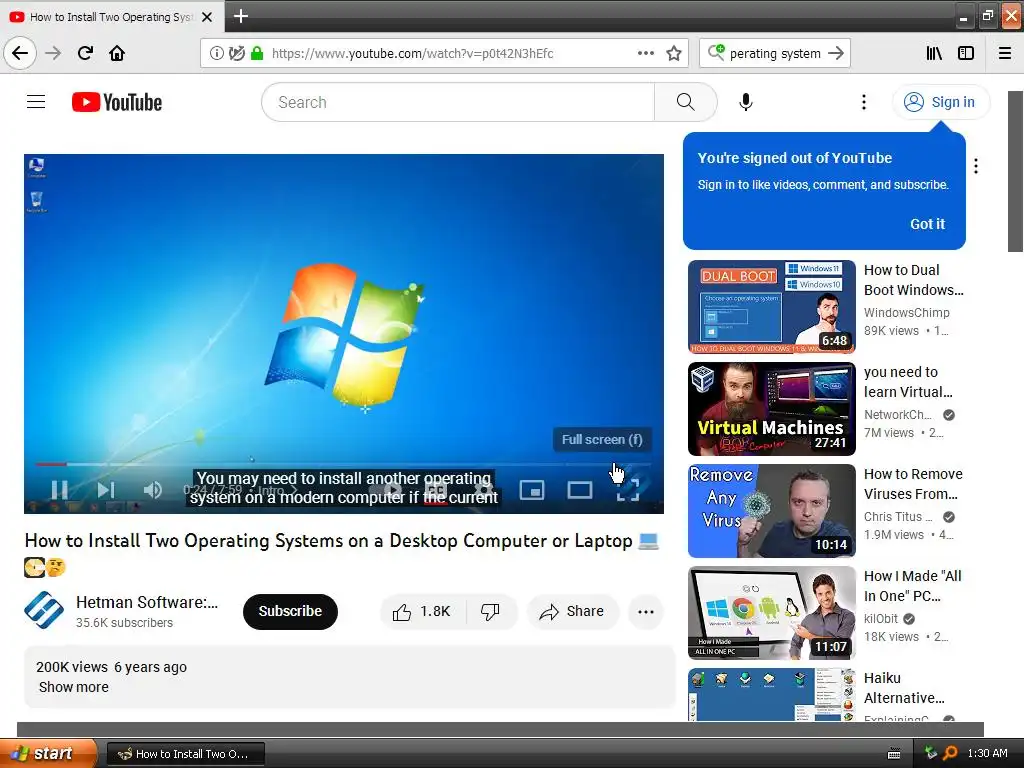Viewport: 1024px width, 768px height.
Task: Enter full screen mode
Action: [628, 490]
